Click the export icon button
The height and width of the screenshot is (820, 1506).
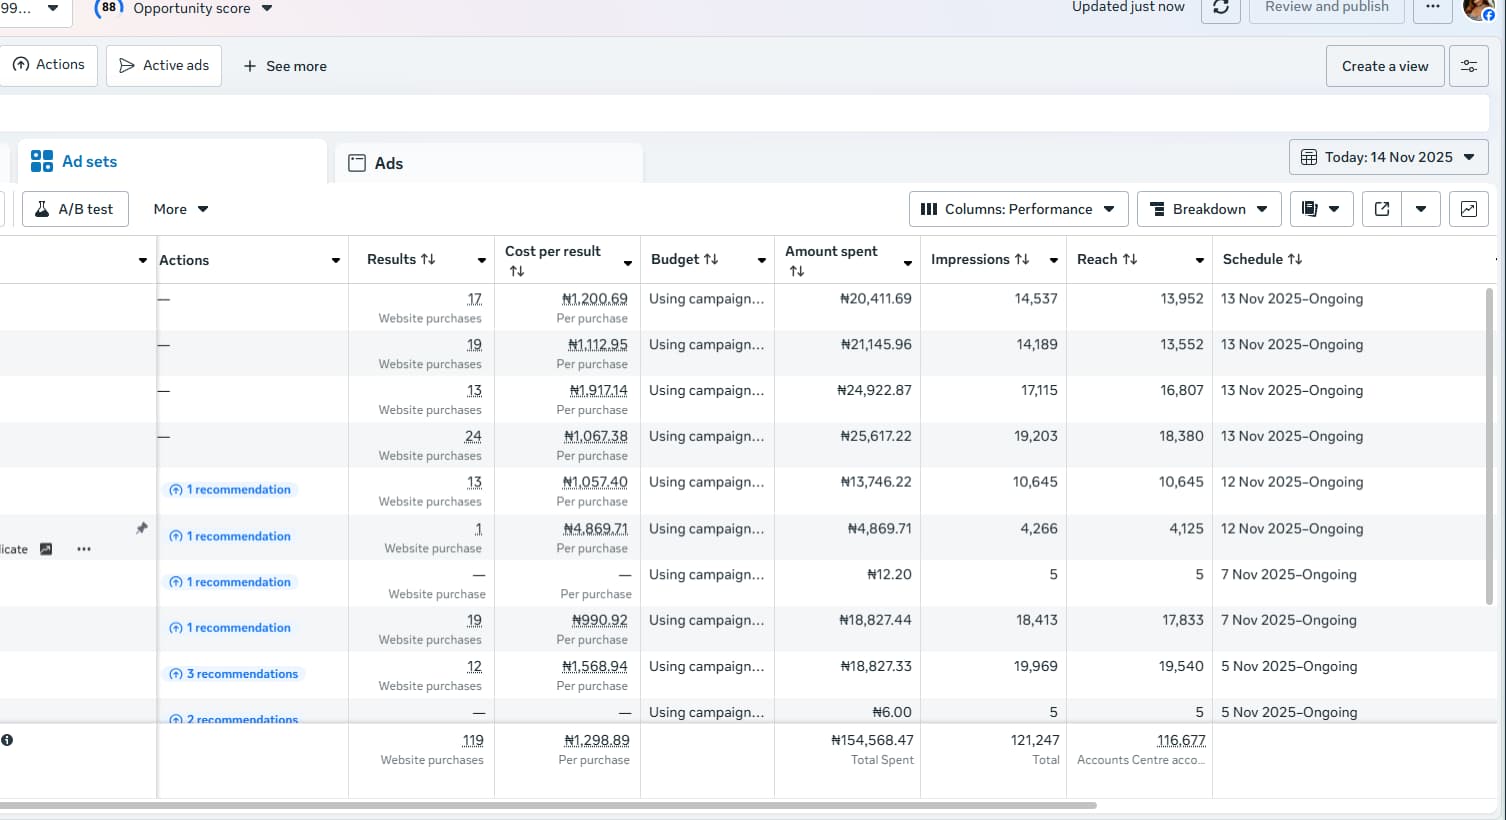(x=1382, y=209)
